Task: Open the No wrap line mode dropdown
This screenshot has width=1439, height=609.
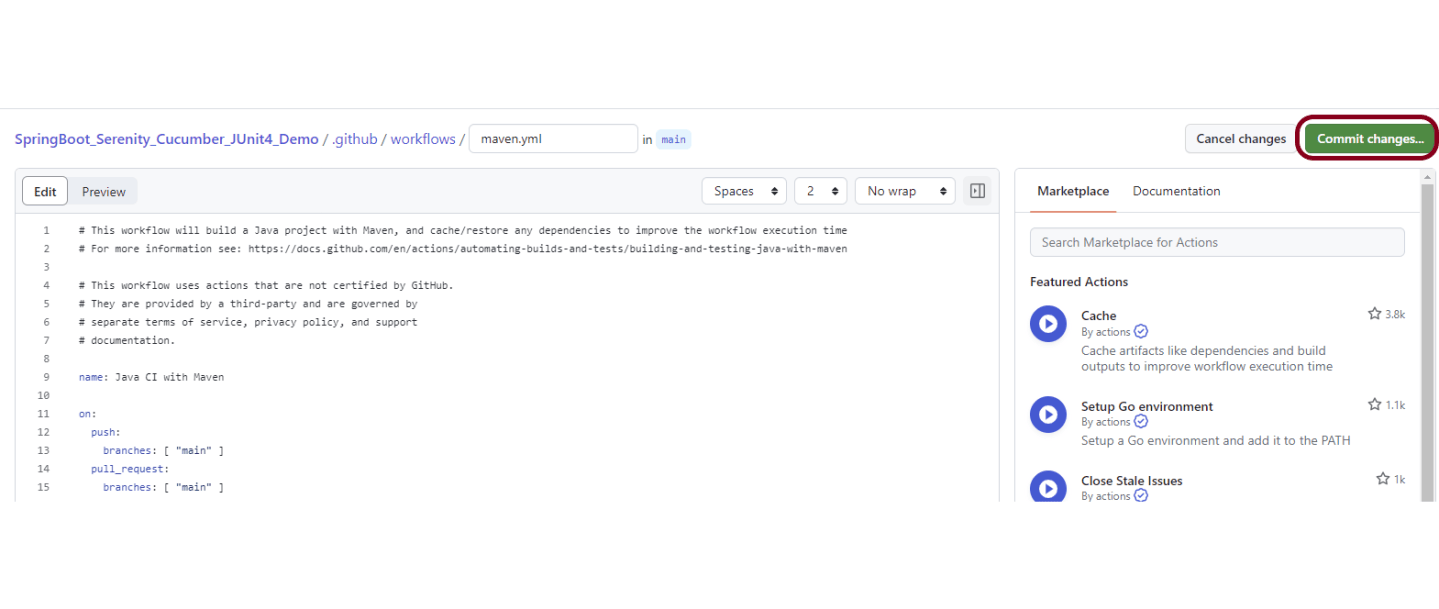Action: (x=905, y=191)
